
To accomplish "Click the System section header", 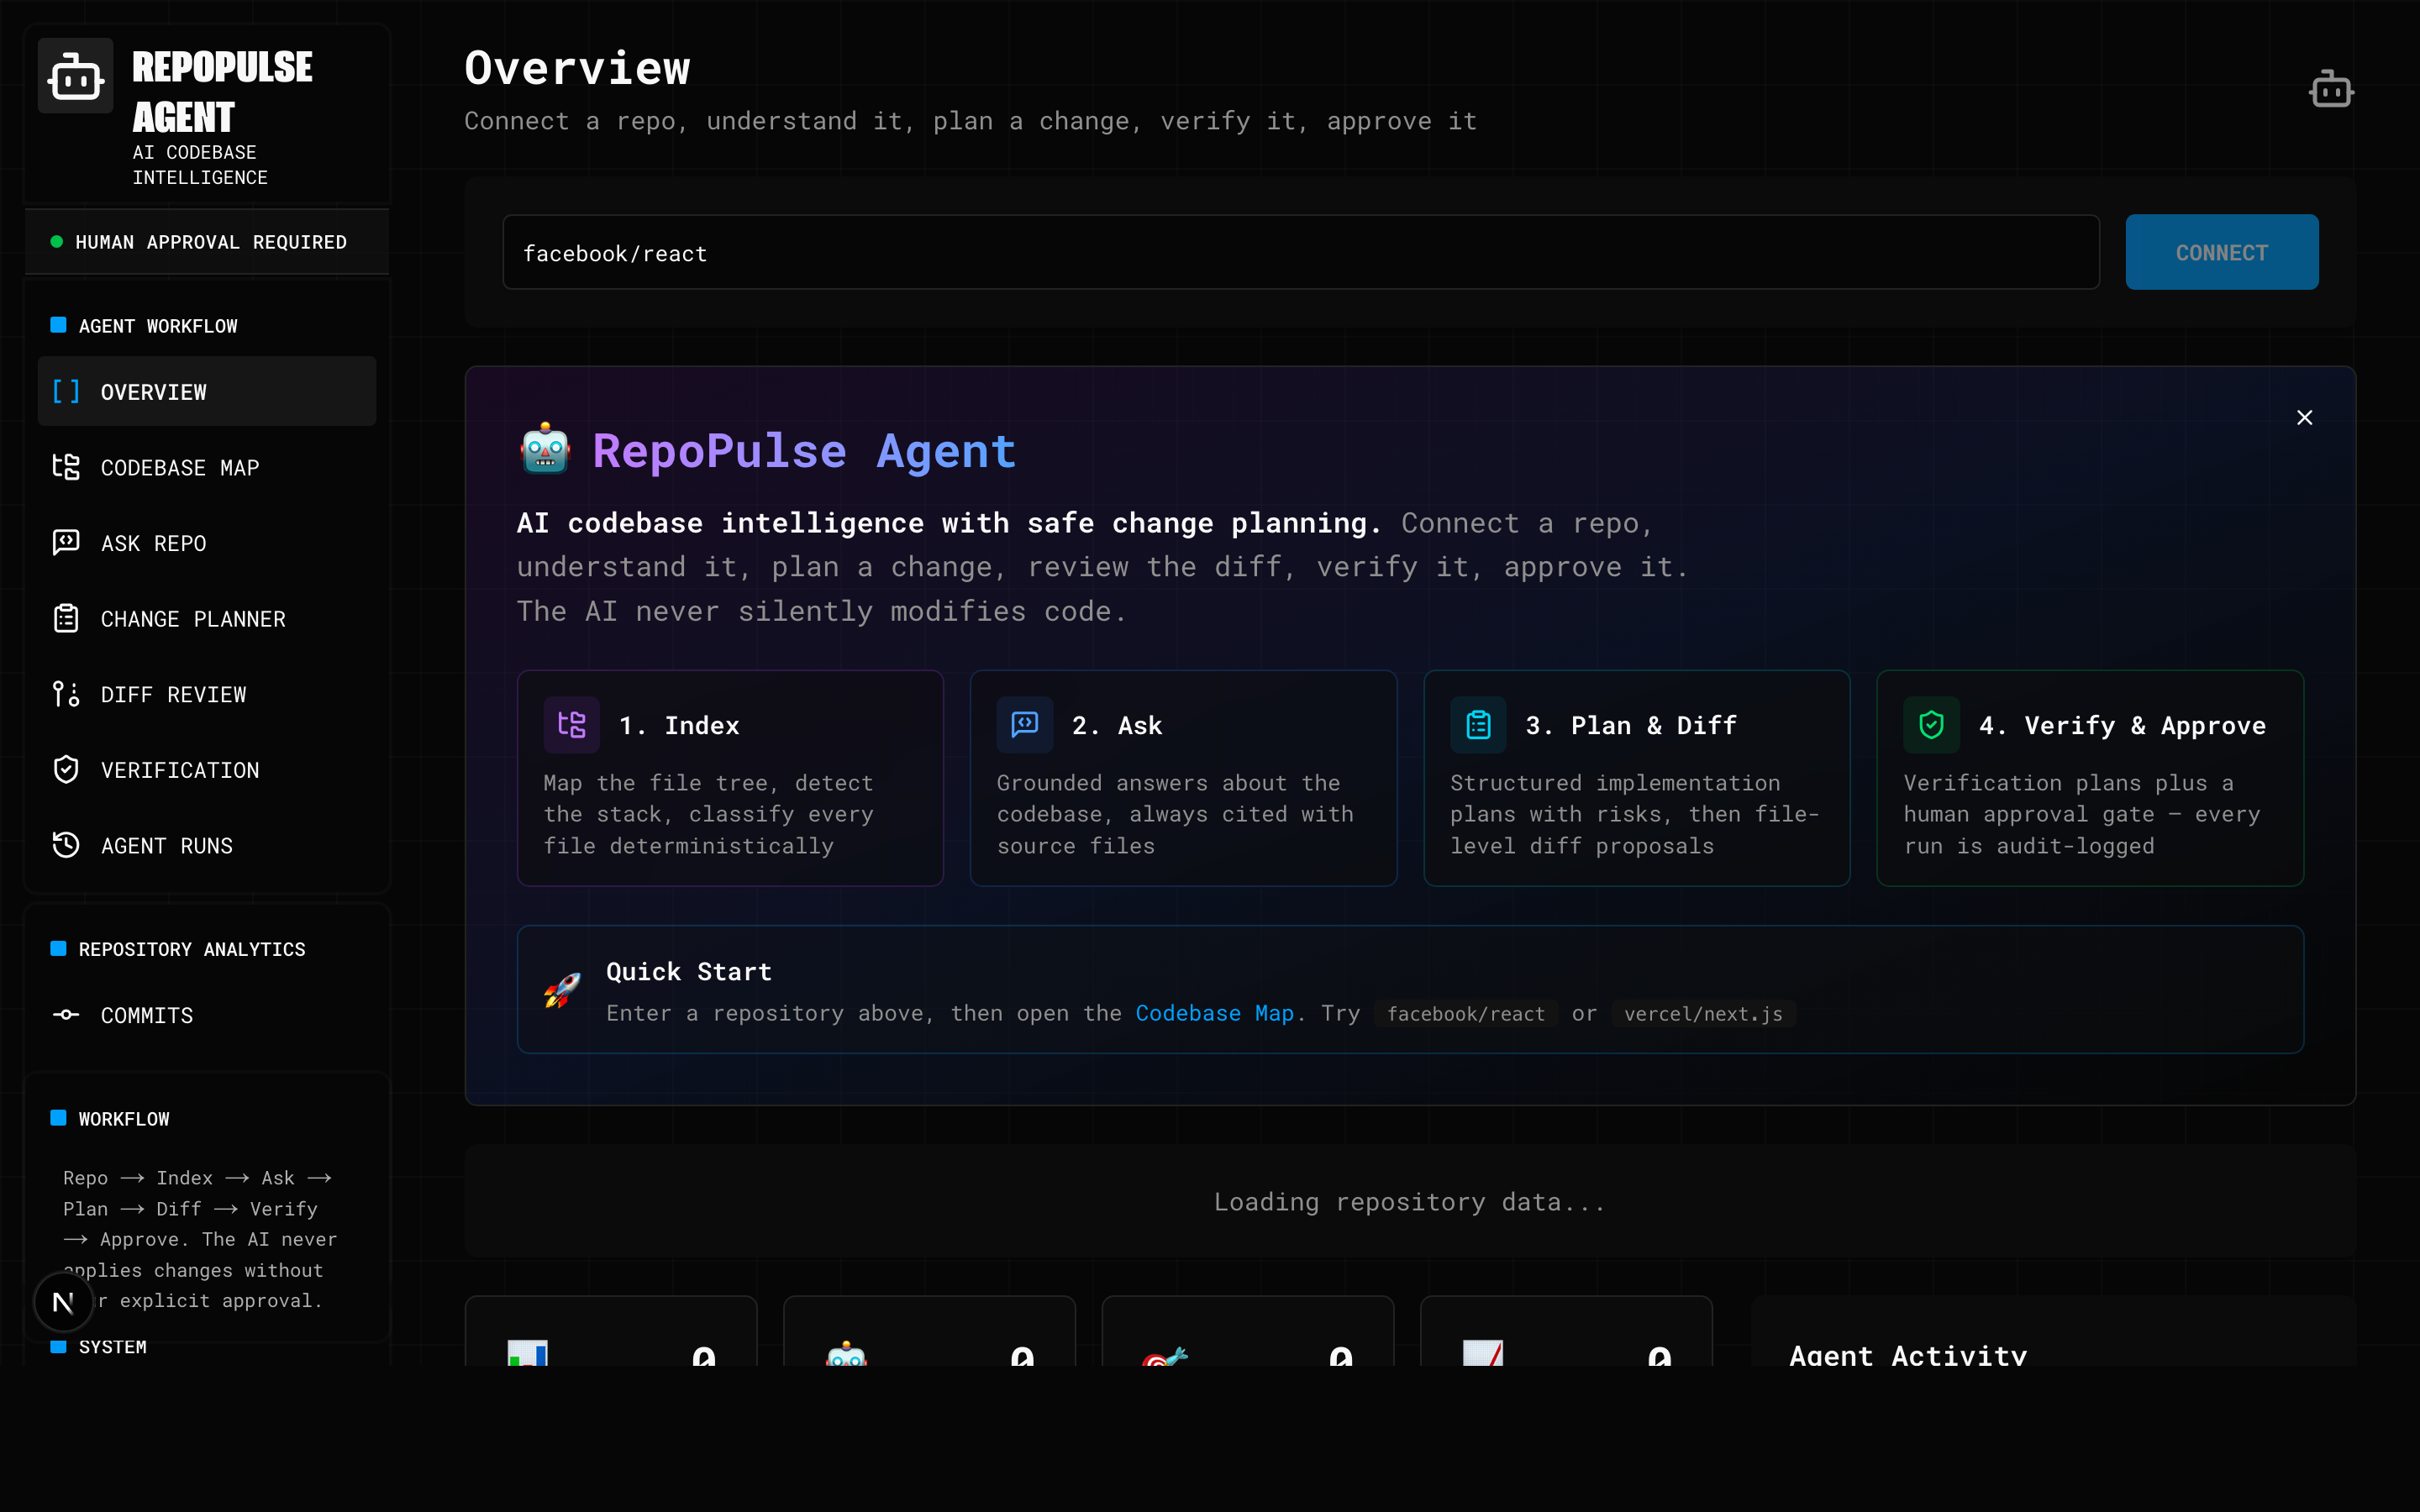I will 112,1347.
